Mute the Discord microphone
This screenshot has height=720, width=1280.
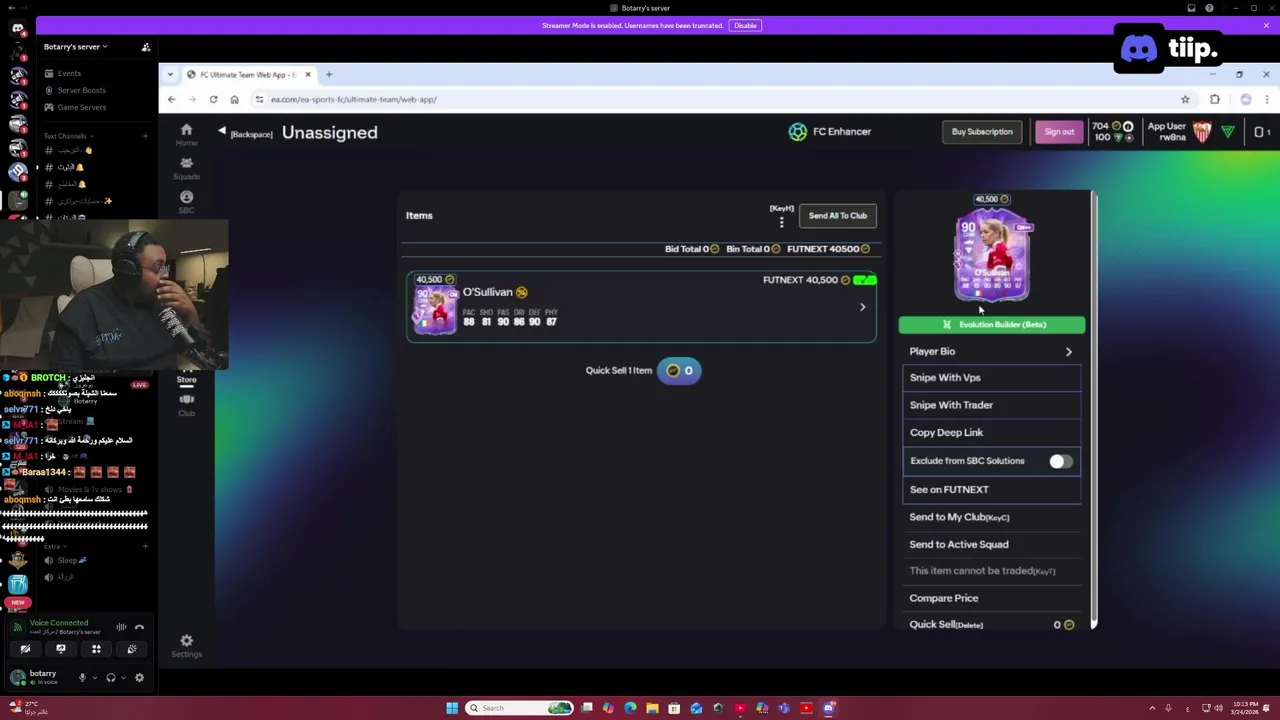(82, 677)
